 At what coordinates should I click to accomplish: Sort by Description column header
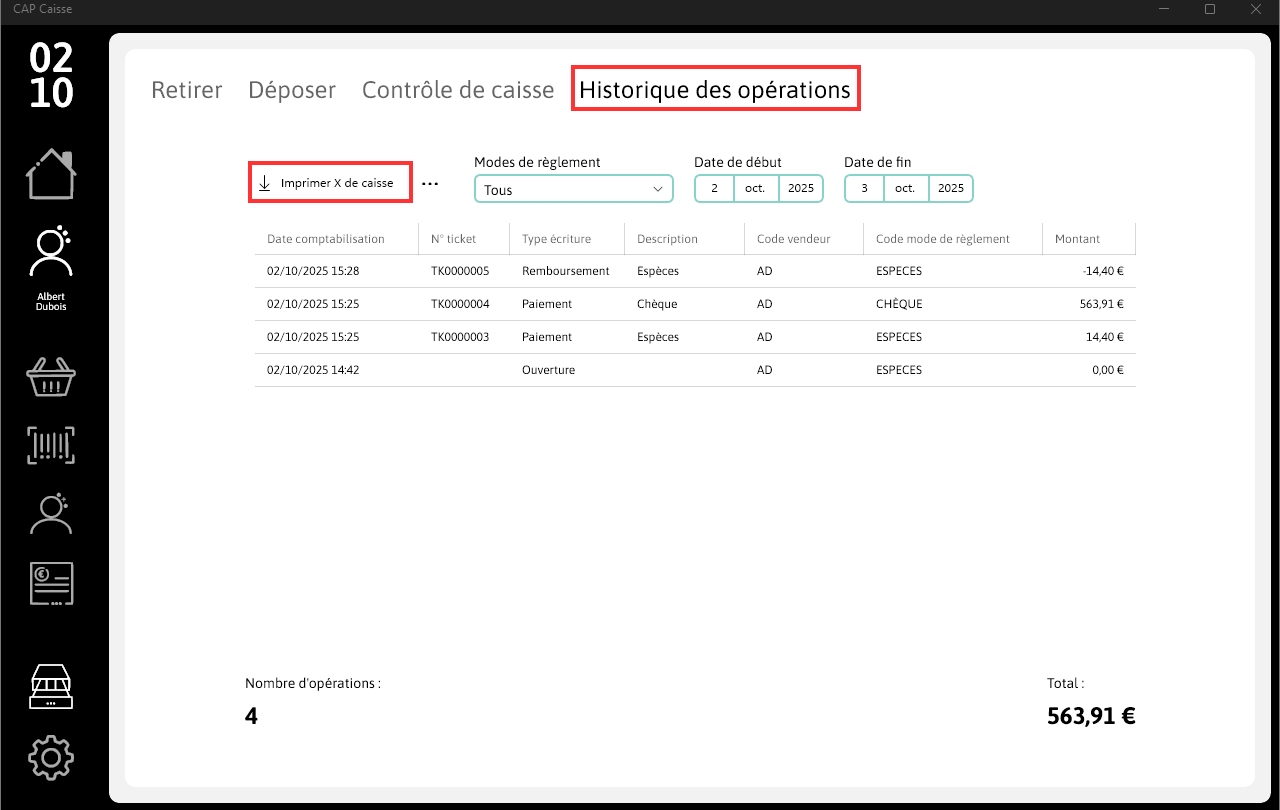coord(684,239)
